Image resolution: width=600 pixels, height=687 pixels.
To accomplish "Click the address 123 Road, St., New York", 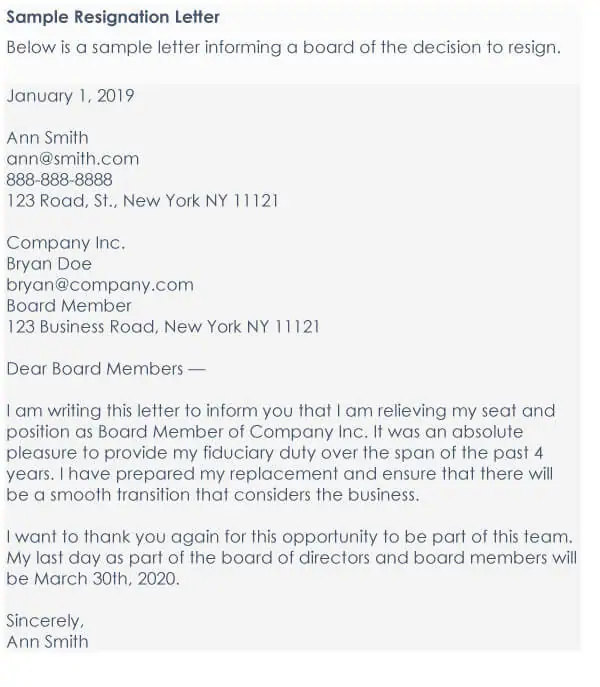I will click(x=142, y=201).
